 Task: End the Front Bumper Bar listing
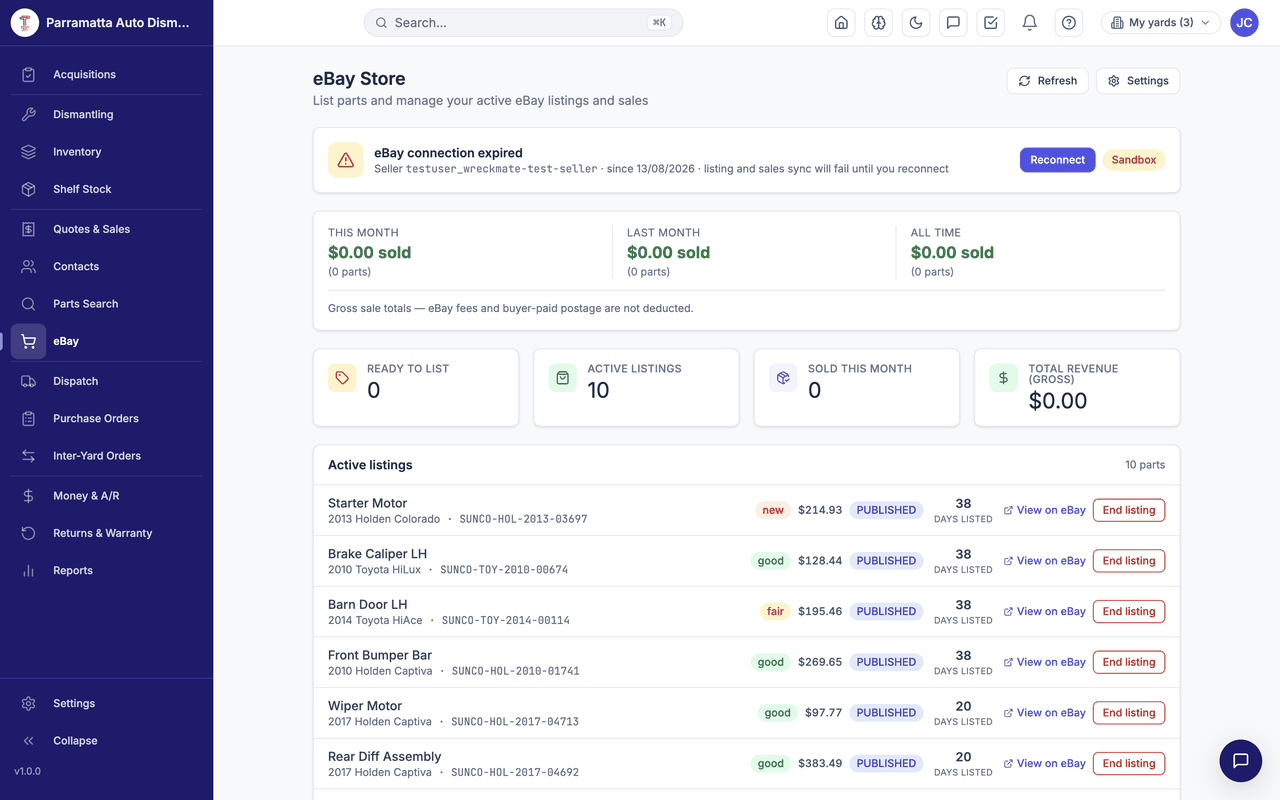click(1129, 662)
